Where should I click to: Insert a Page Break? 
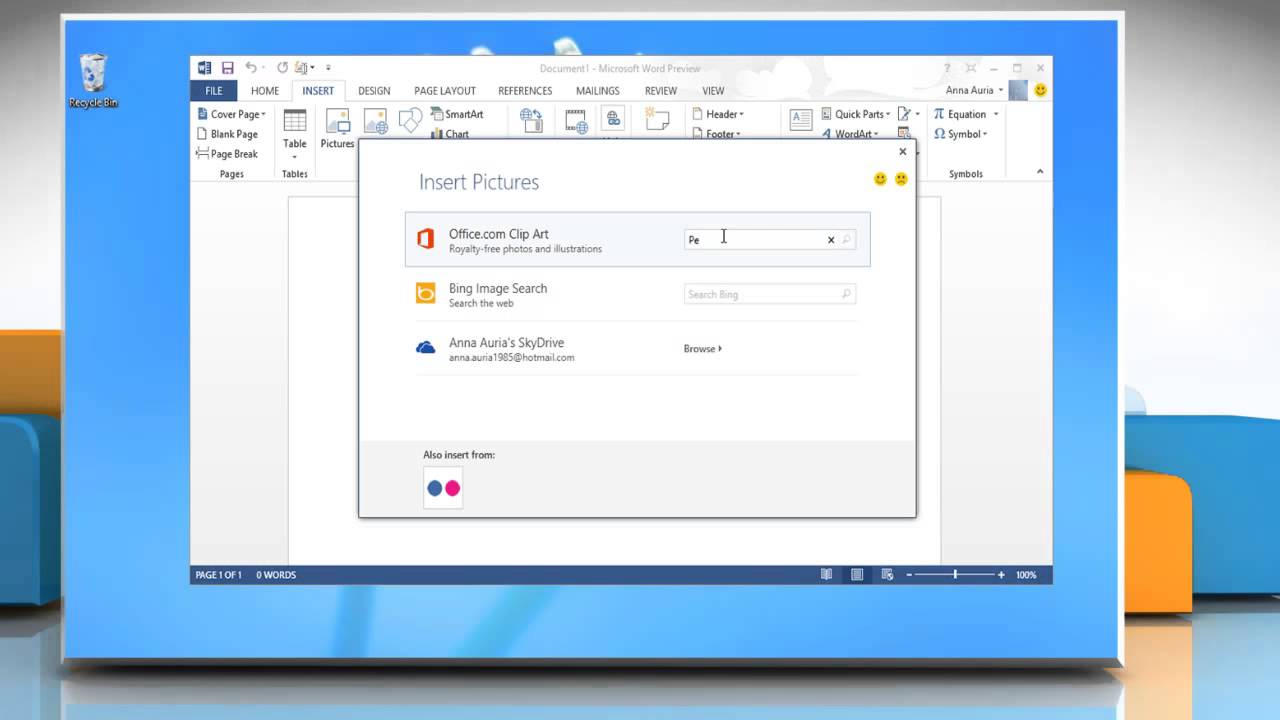click(x=227, y=154)
